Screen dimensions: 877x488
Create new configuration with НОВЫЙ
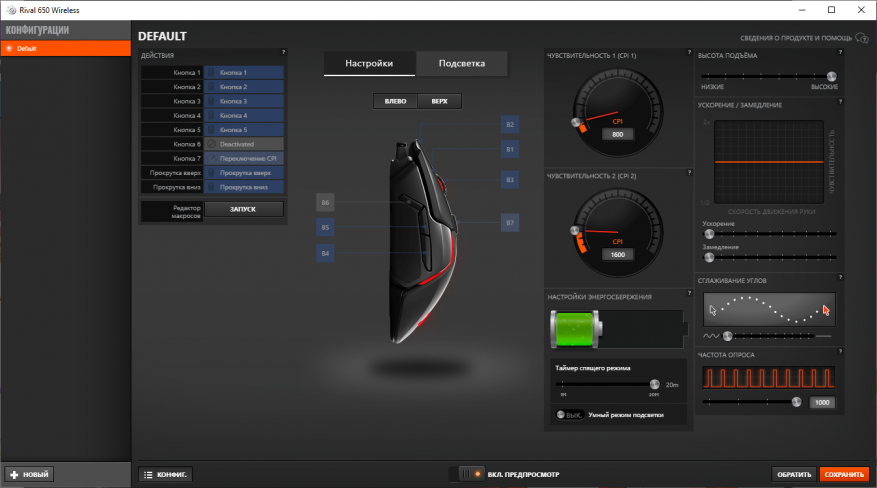pos(29,474)
